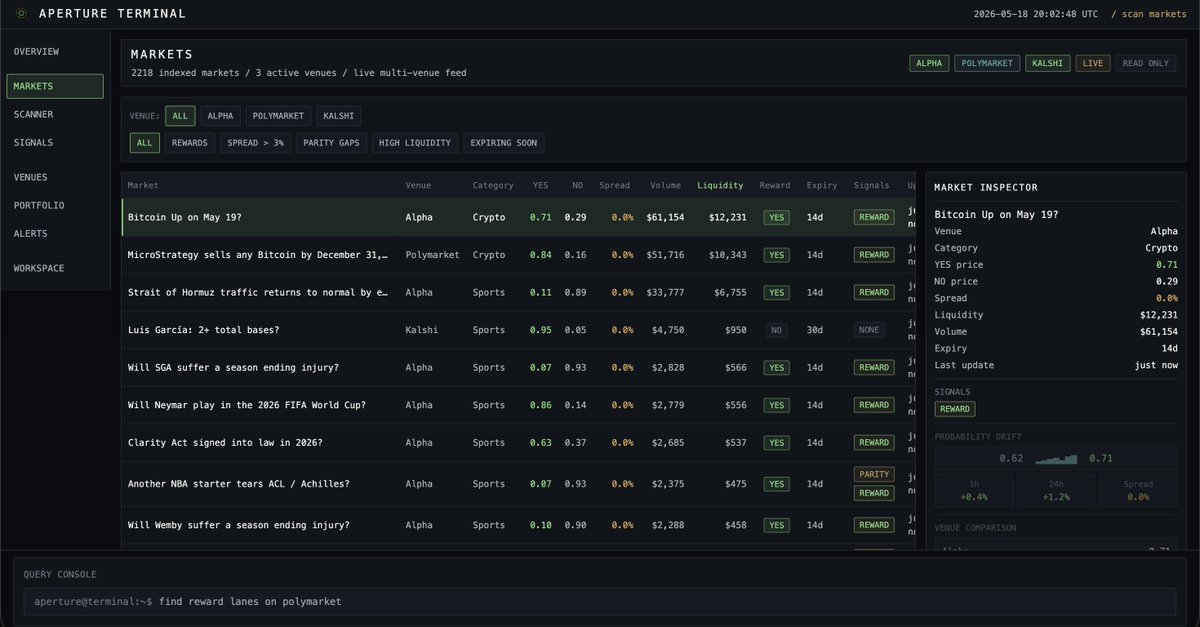1200x627 pixels.
Task: Click the POLYMARKET status badge in header
Action: tap(987, 63)
